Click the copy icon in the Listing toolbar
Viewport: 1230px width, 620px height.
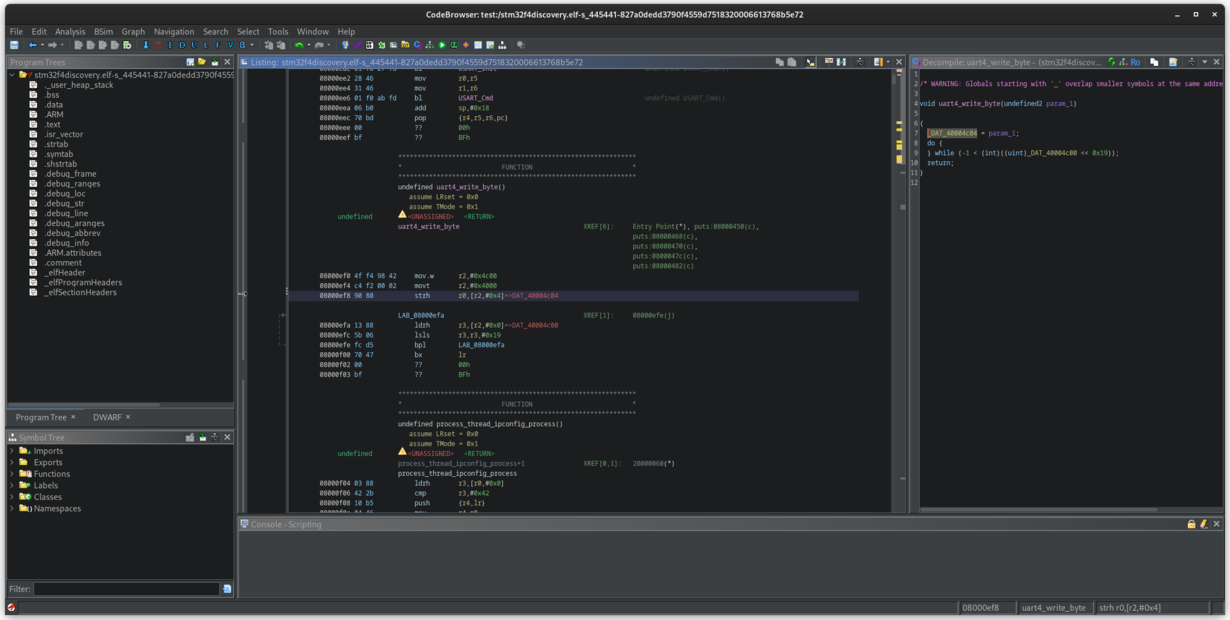pos(779,62)
